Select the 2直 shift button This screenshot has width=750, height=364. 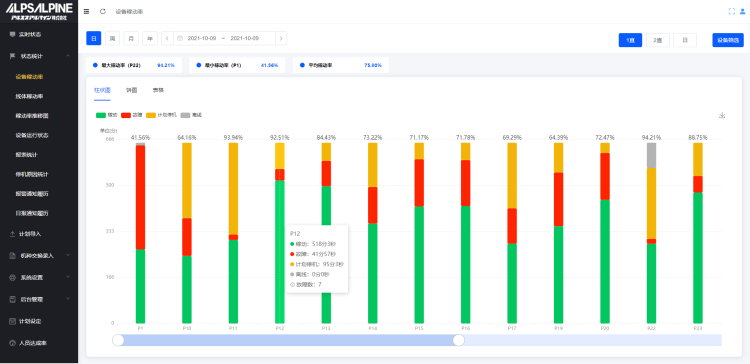coord(658,40)
